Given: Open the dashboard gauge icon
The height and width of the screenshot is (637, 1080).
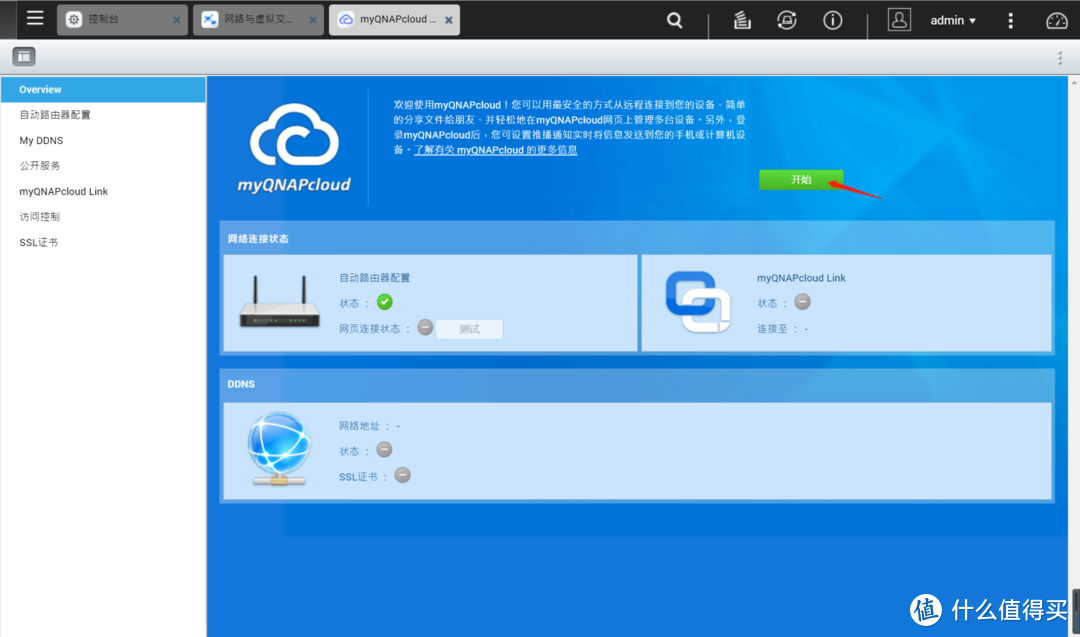Looking at the screenshot, I should tap(1057, 21).
